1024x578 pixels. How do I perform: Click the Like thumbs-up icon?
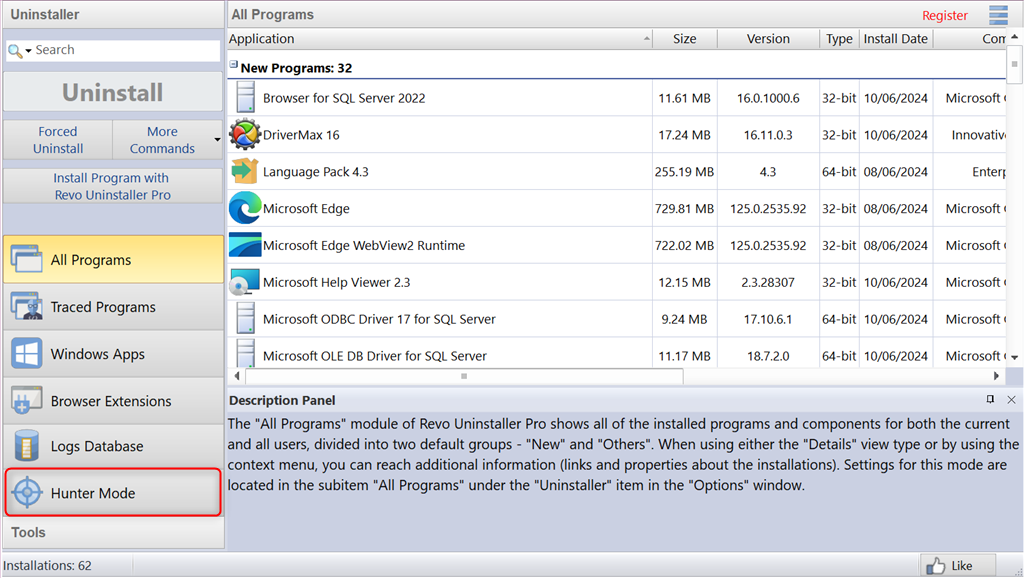[x=935, y=566]
